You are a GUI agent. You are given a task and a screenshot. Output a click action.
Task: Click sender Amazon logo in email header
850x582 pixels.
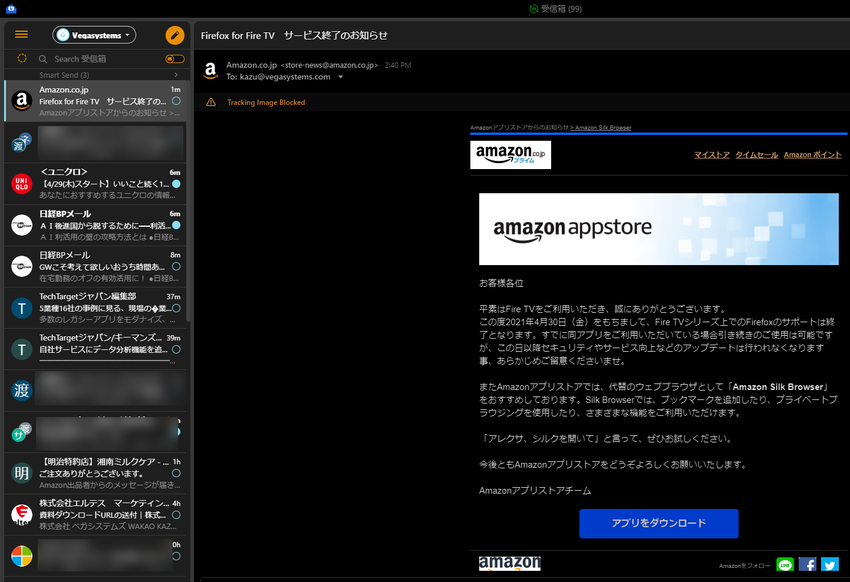[210, 71]
